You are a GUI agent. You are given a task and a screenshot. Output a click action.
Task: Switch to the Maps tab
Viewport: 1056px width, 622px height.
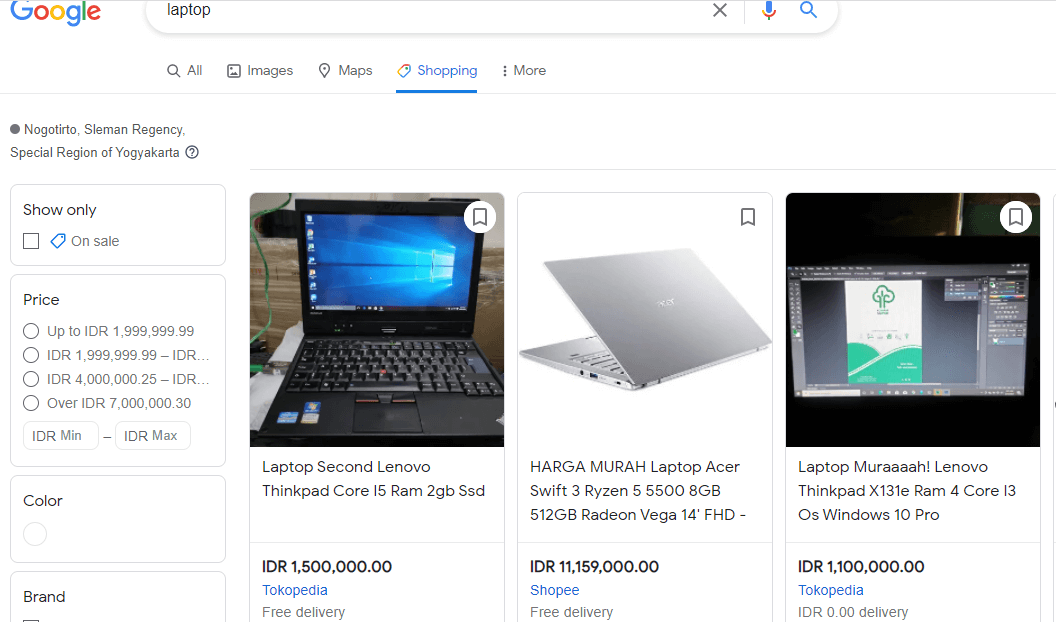pyautogui.click(x=345, y=71)
